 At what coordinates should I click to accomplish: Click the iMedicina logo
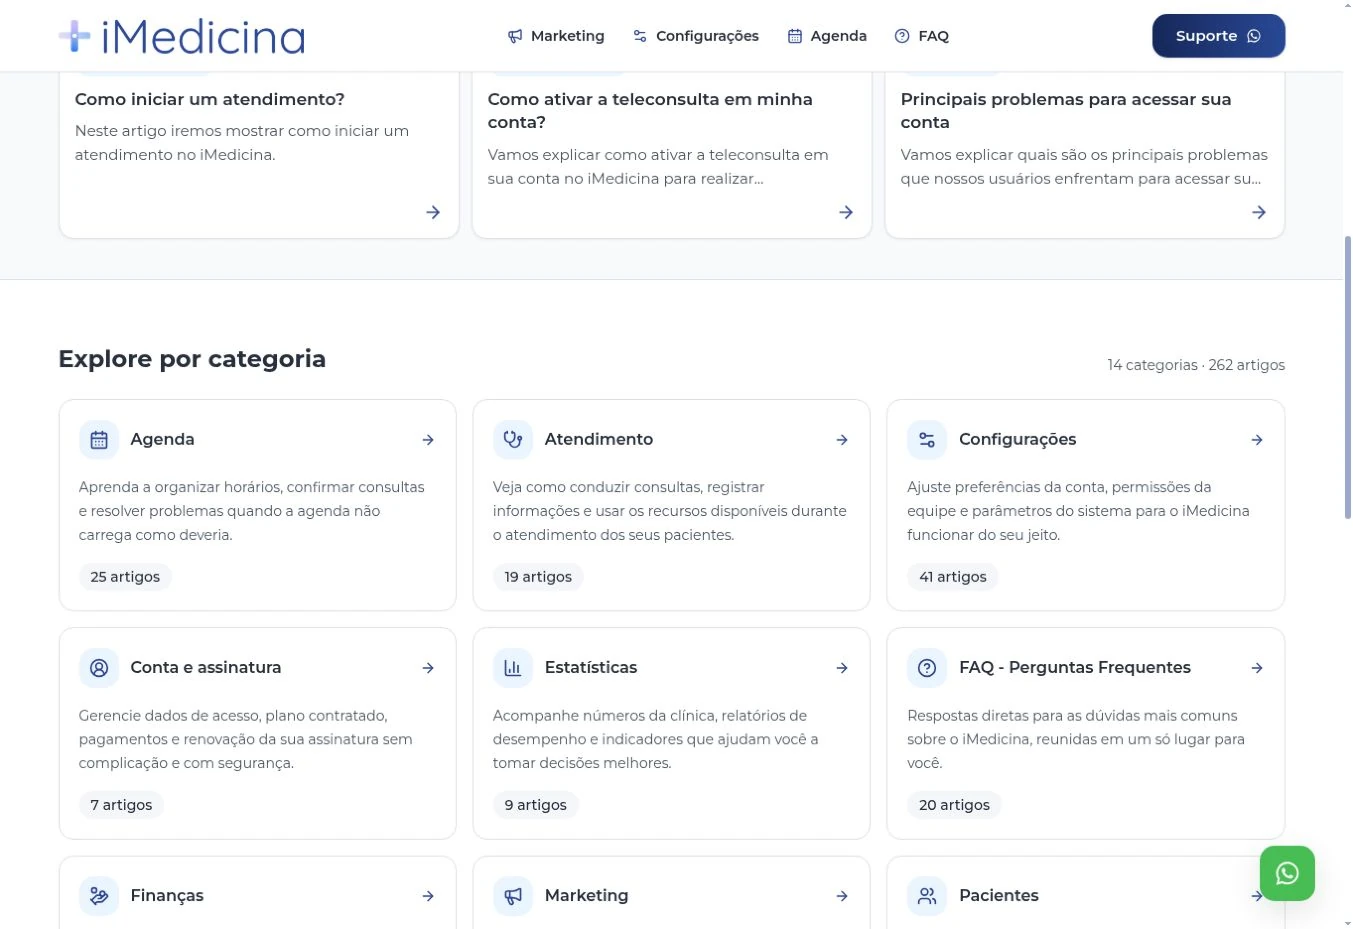point(182,37)
